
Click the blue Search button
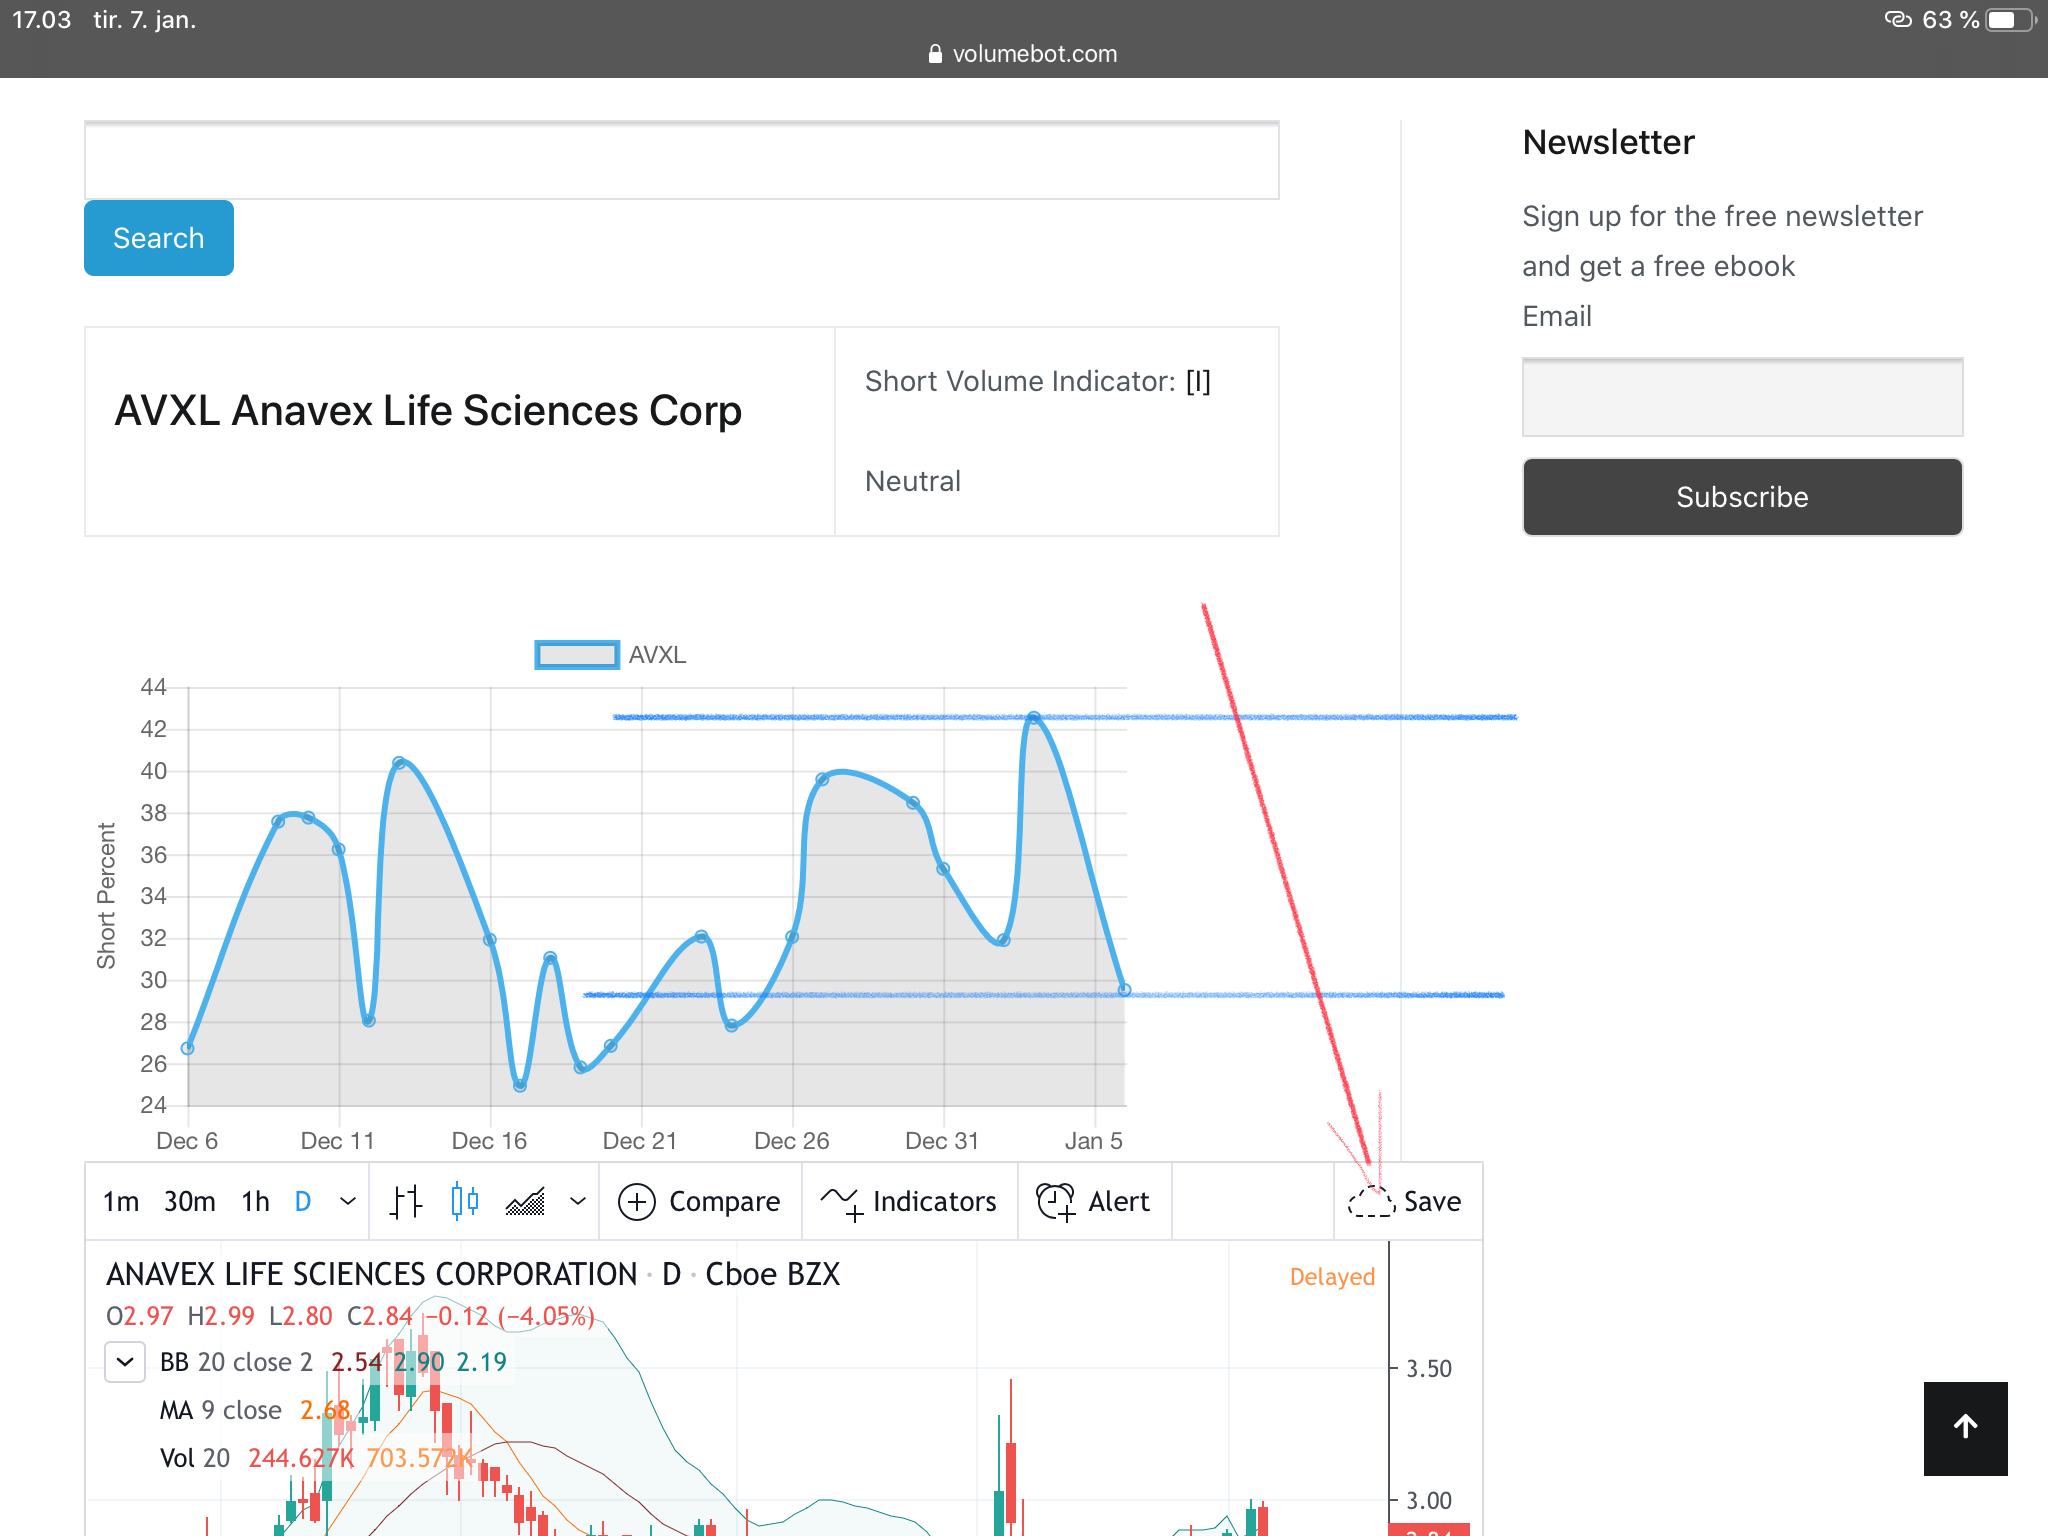pos(159,238)
